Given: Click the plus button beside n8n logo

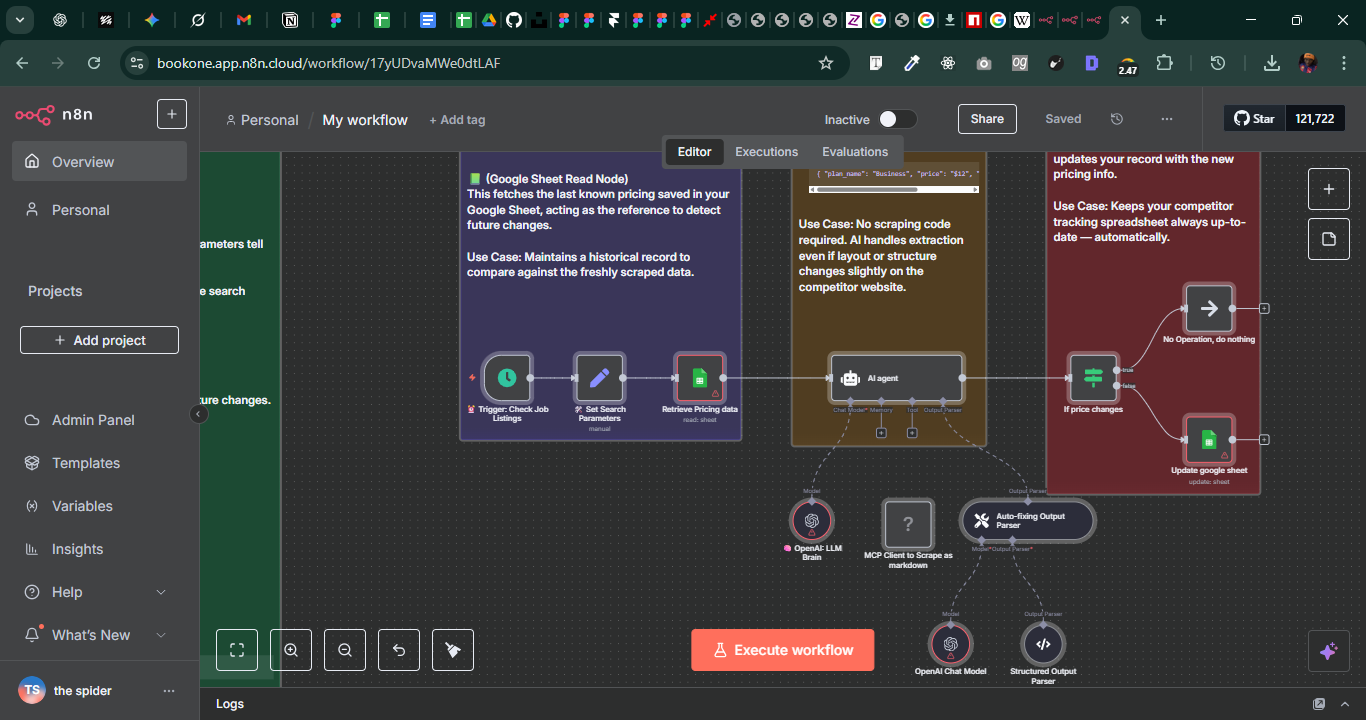Looking at the screenshot, I should [x=172, y=114].
